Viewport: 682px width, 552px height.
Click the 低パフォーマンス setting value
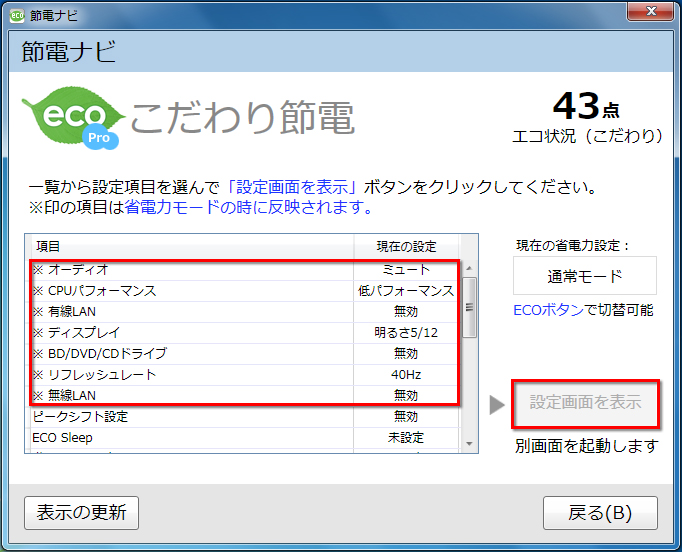coord(406,291)
